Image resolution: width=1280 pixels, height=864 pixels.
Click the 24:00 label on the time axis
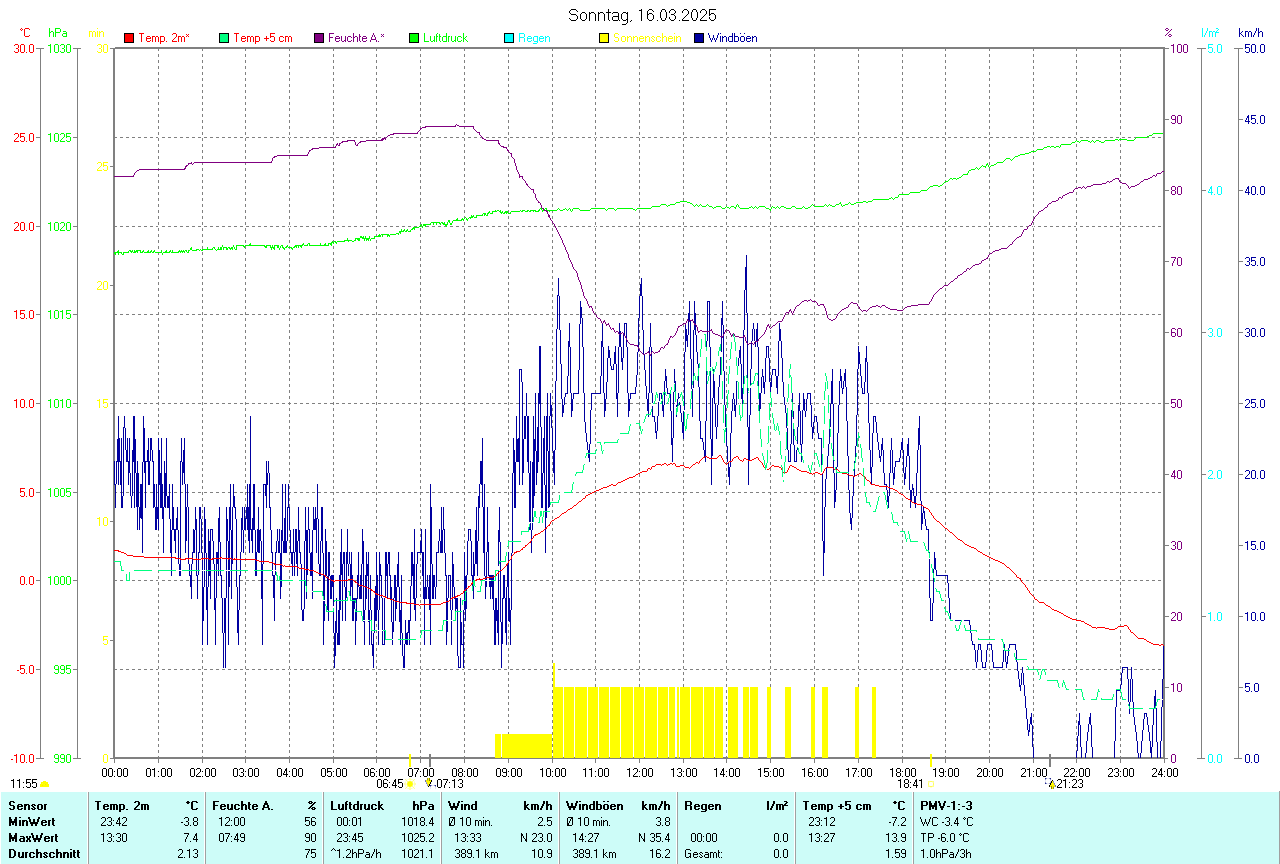point(1164,772)
